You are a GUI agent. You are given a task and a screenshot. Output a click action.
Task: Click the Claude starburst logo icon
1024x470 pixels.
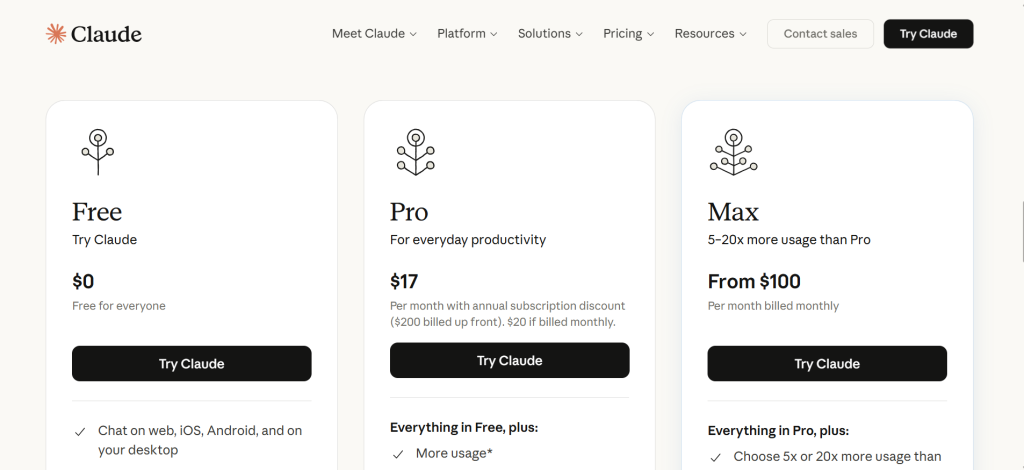pos(55,34)
